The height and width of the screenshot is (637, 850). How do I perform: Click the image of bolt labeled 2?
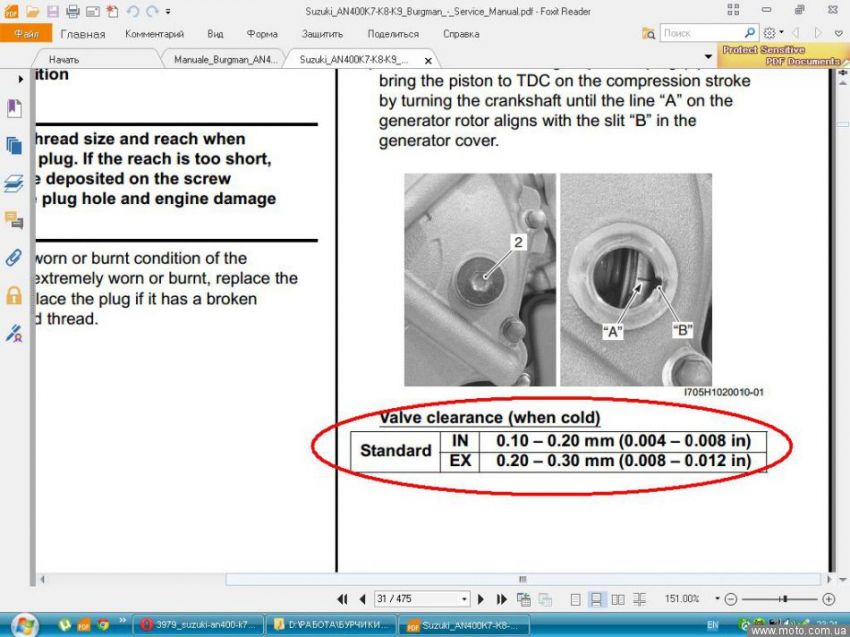480,279
